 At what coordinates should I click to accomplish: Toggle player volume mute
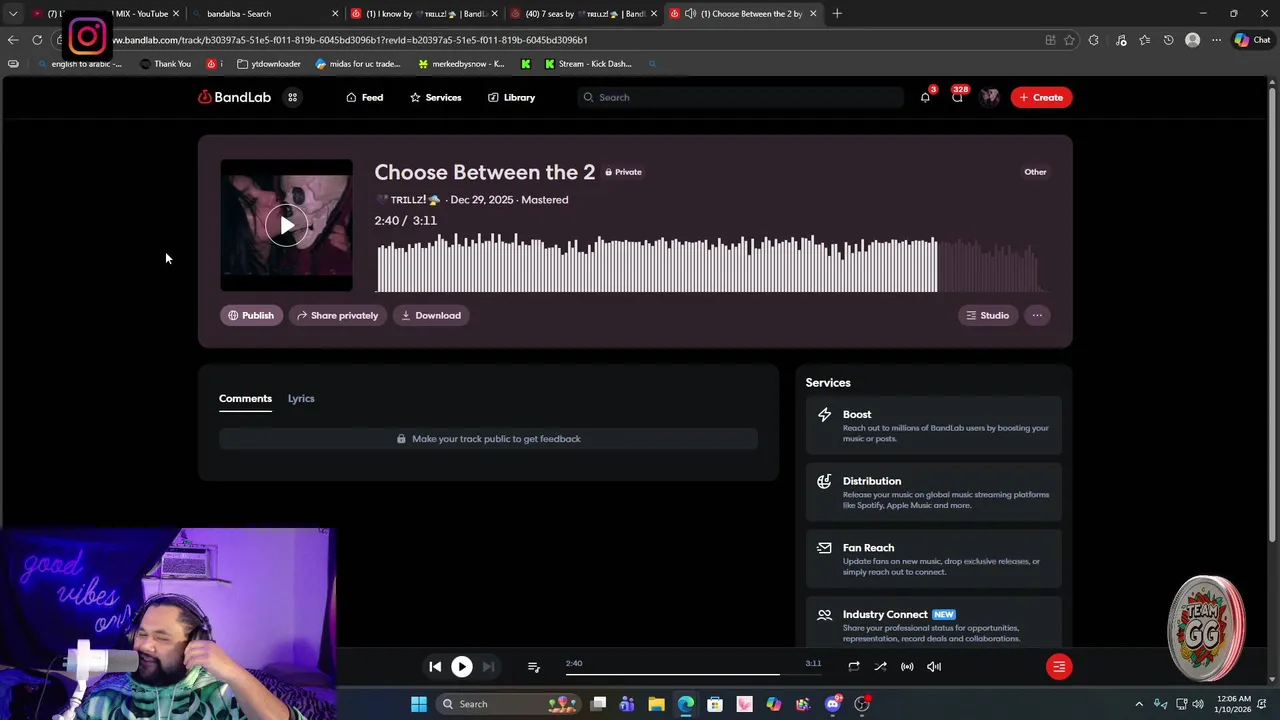(x=934, y=666)
